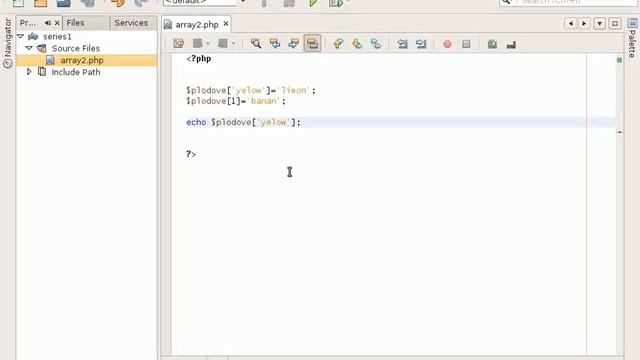
Task: Show opened documents list dropdown
Action: coord(600,23)
